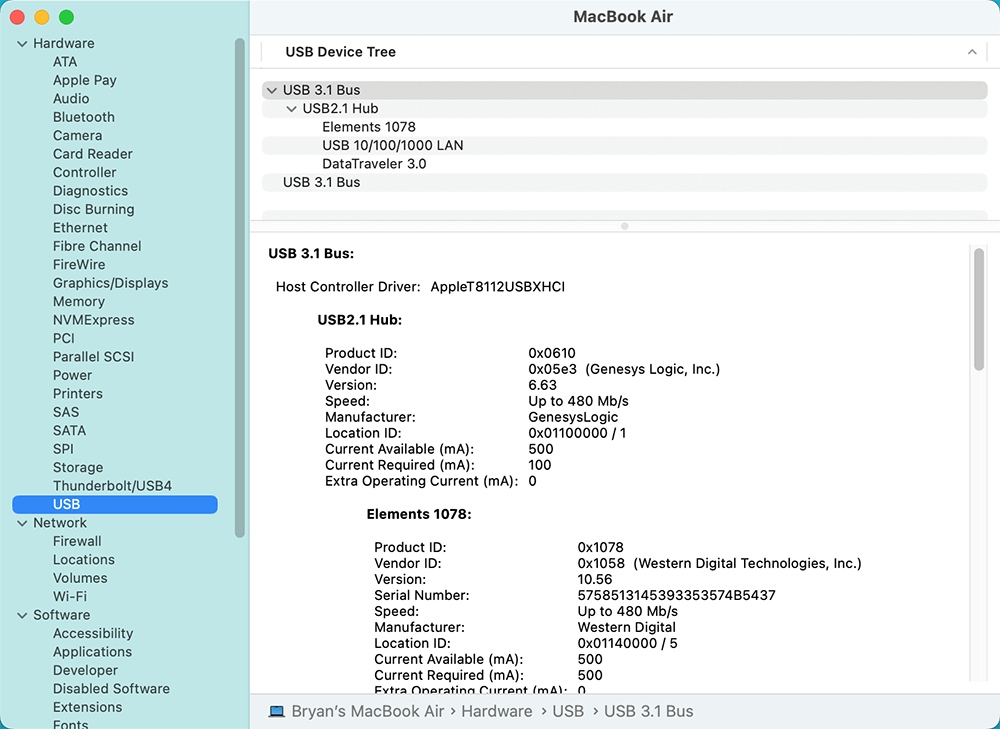
Task: Open the Bluetooth hardware section
Action: pyautogui.click(x=83, y=117)
